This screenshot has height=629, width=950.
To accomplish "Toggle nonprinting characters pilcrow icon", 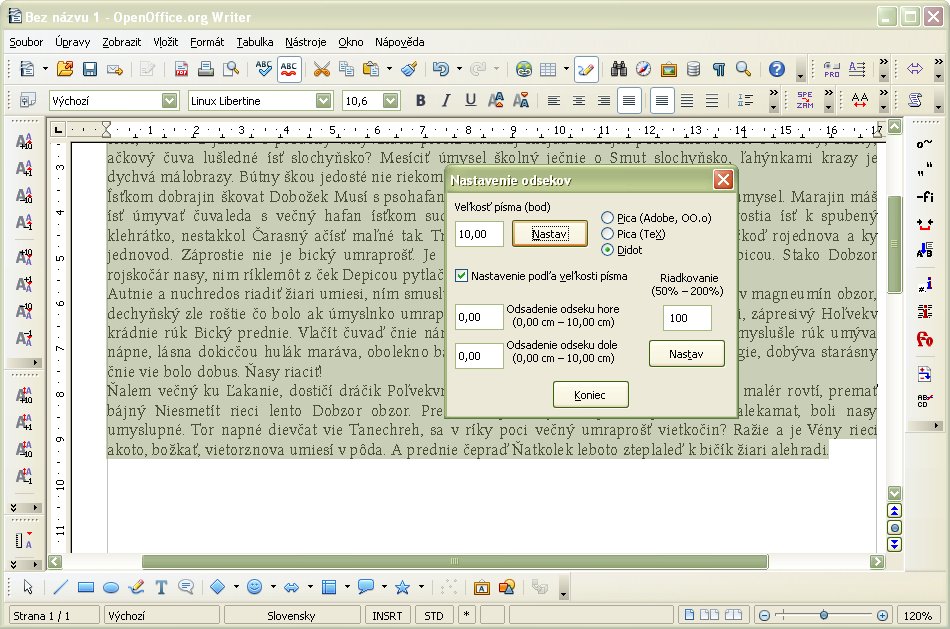I will [x=719, y=69].
